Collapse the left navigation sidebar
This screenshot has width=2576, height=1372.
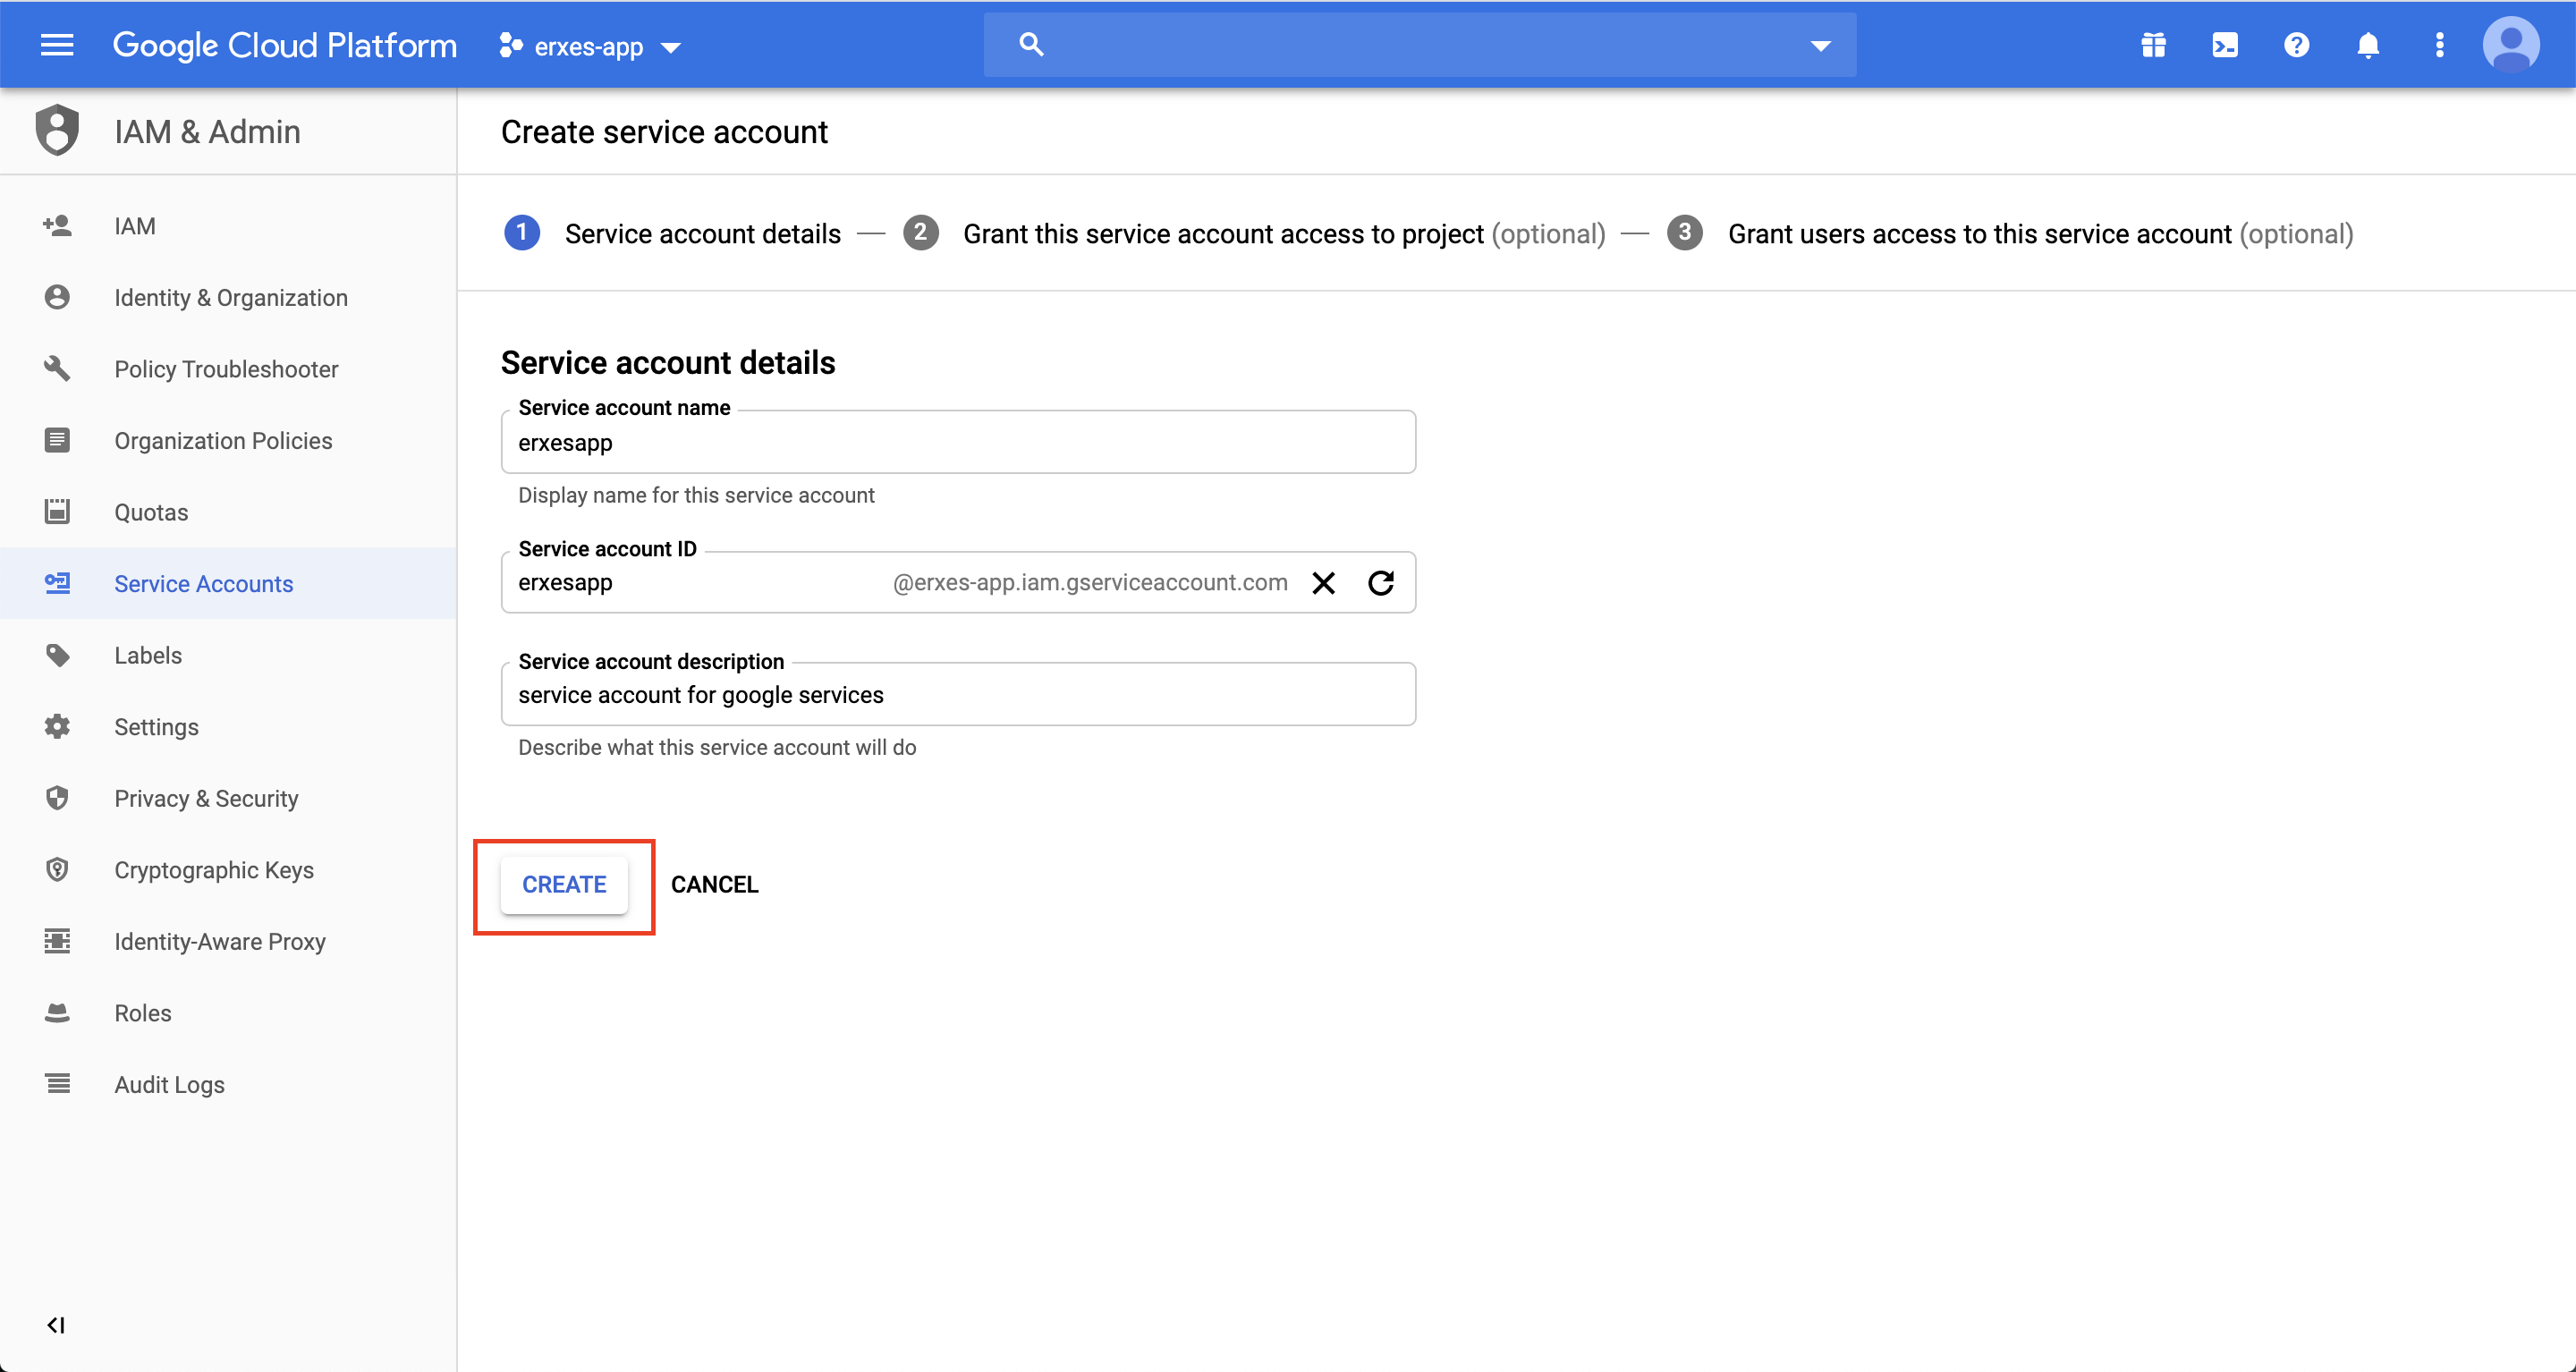click(56, 1325)
